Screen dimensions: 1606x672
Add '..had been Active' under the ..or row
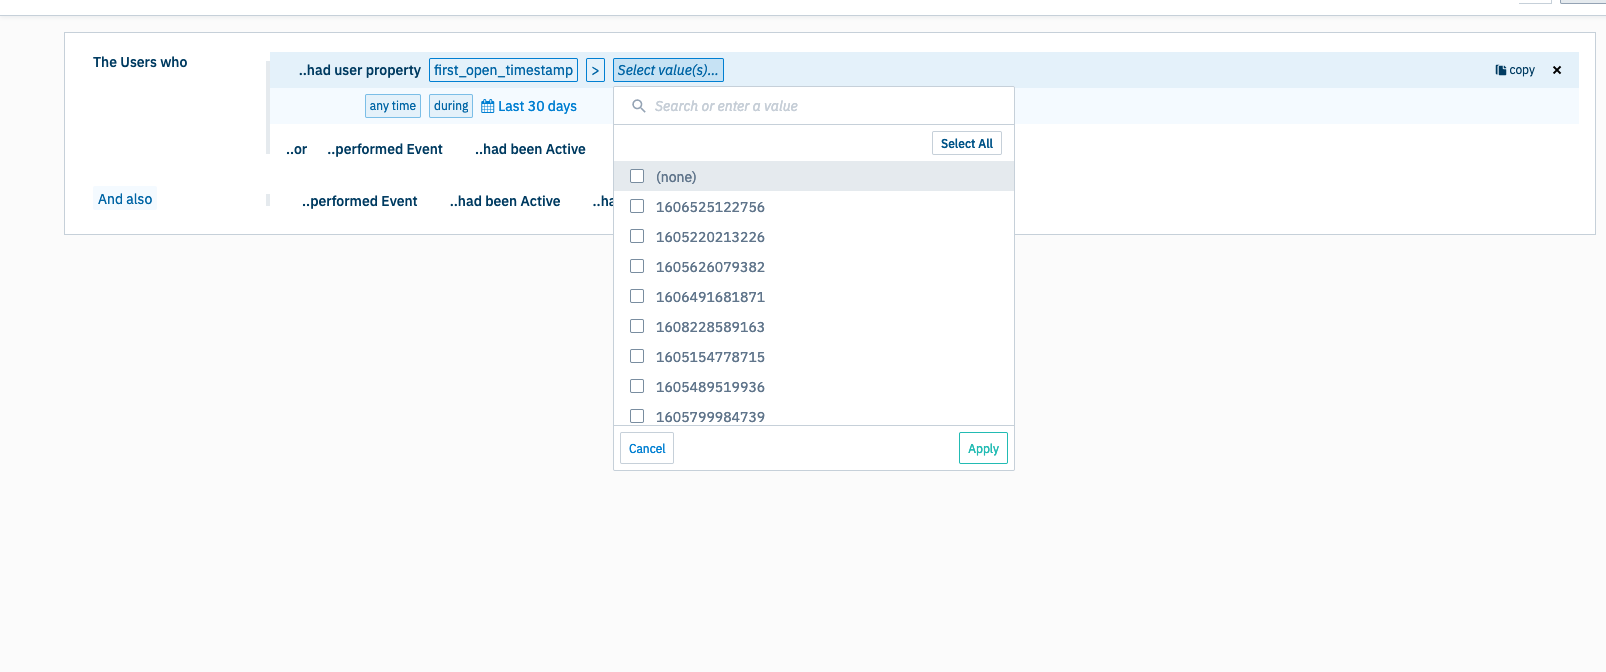[530, 149]
